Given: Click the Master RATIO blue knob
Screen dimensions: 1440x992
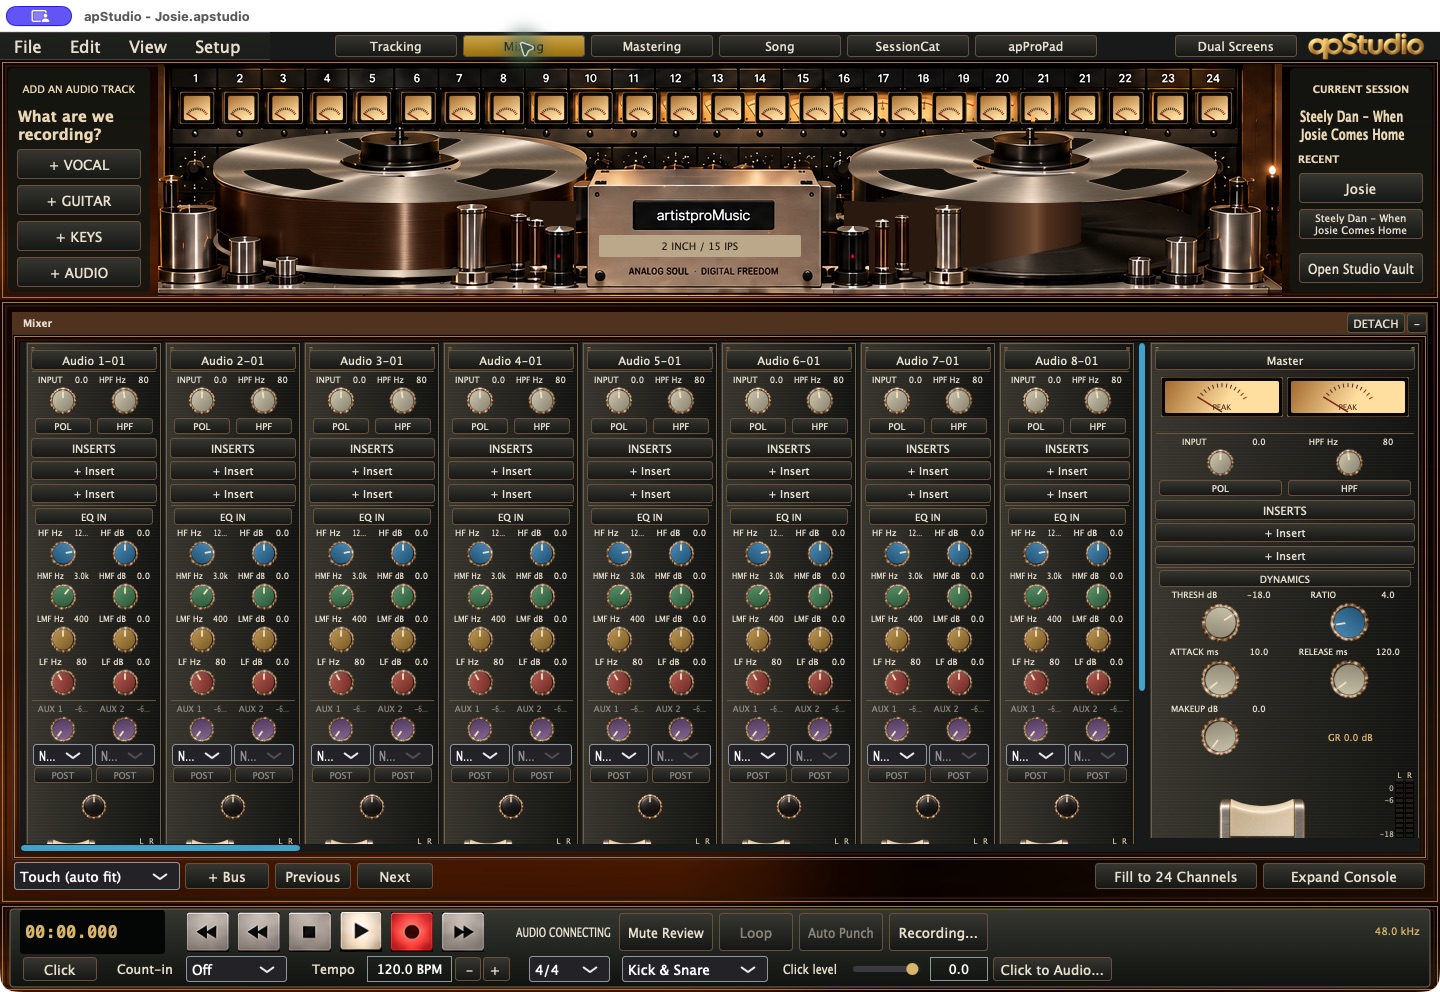Looking at the screenshot, I should click(x=1348, y=623).
